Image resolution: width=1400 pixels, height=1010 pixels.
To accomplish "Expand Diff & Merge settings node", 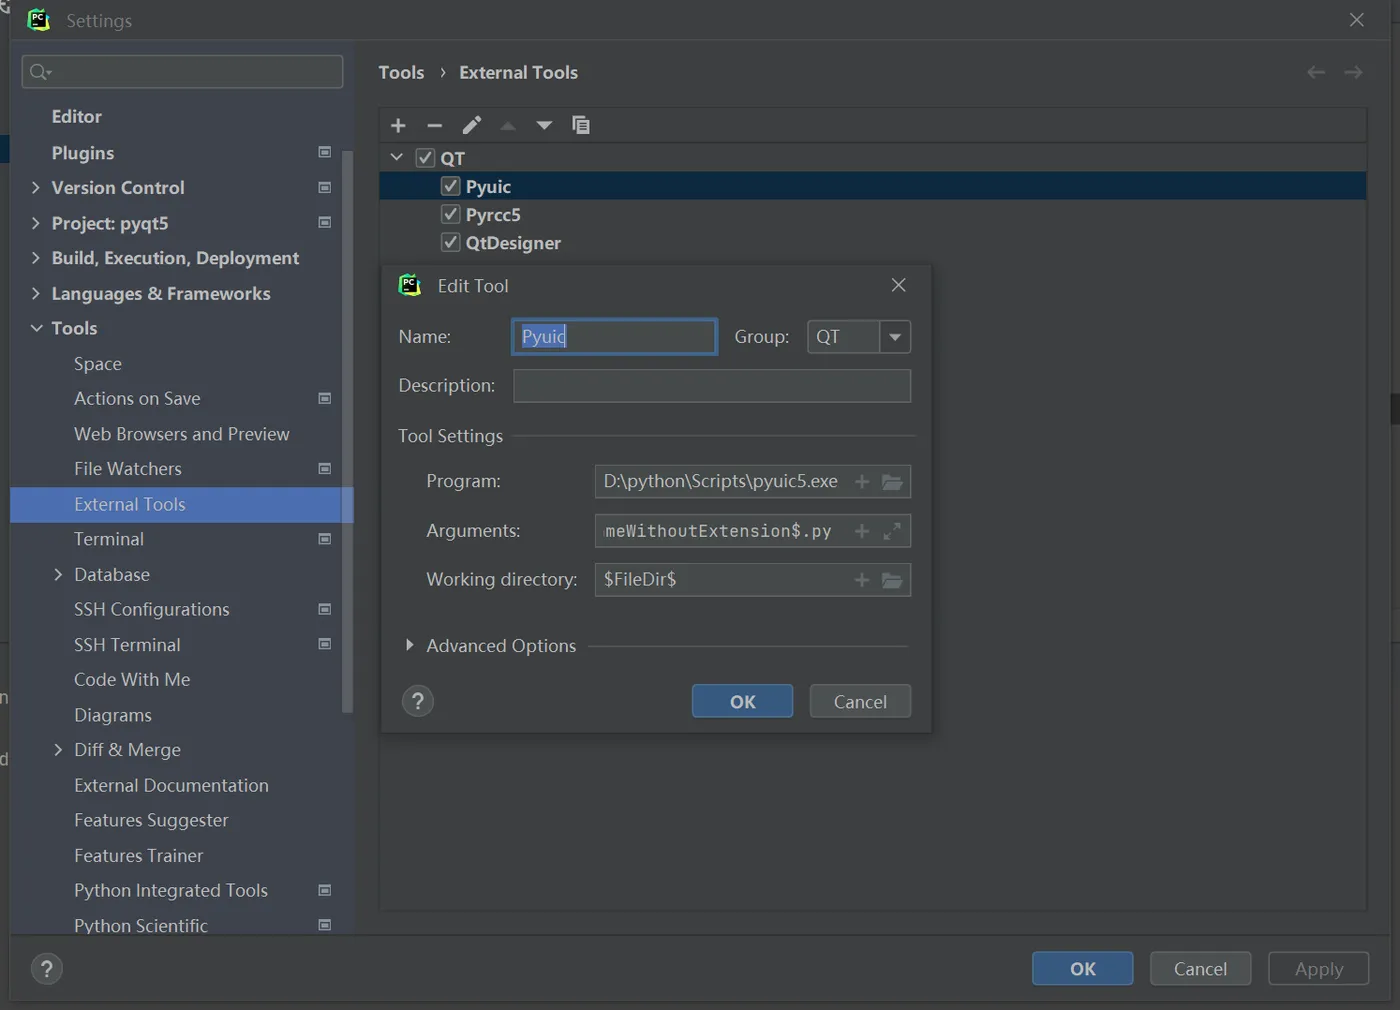I will point(58,749).
